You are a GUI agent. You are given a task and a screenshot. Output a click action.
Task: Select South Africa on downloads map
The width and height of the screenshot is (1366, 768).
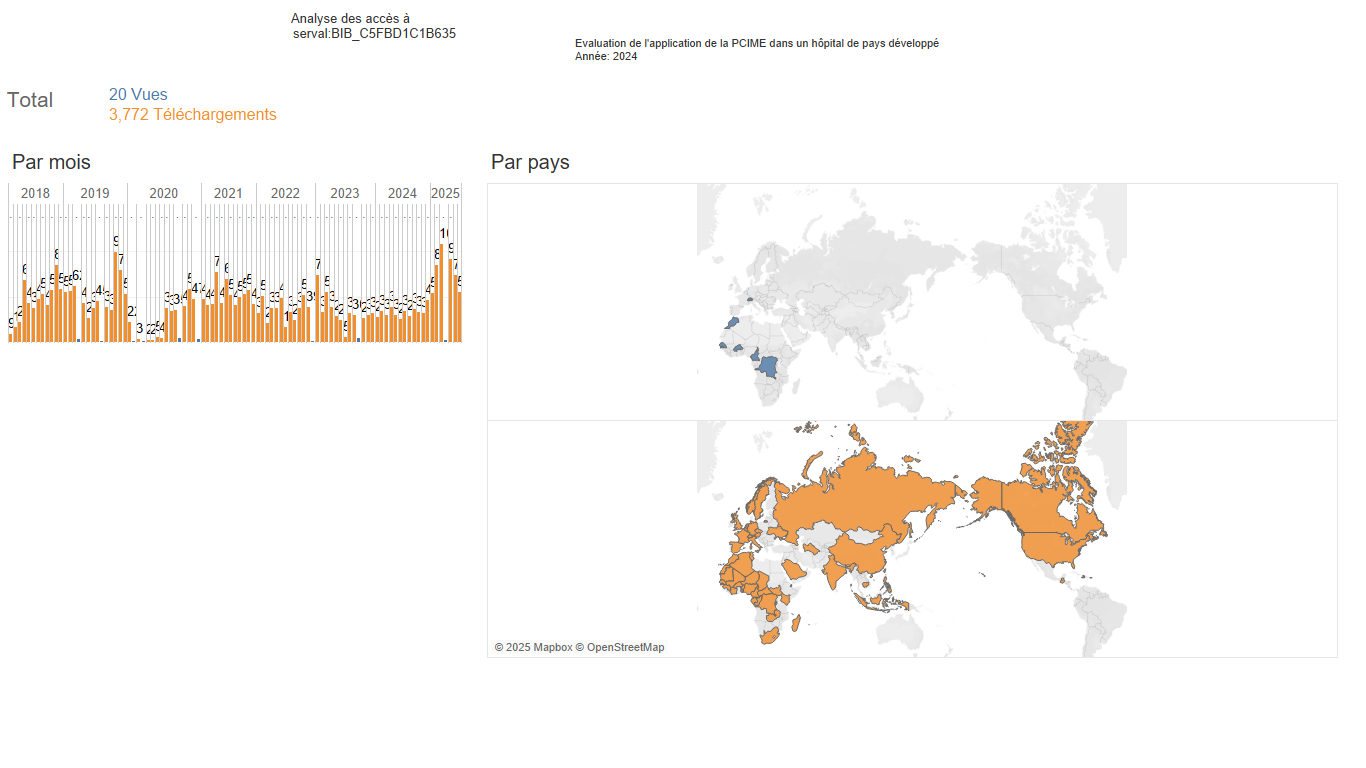coord(770,636)
